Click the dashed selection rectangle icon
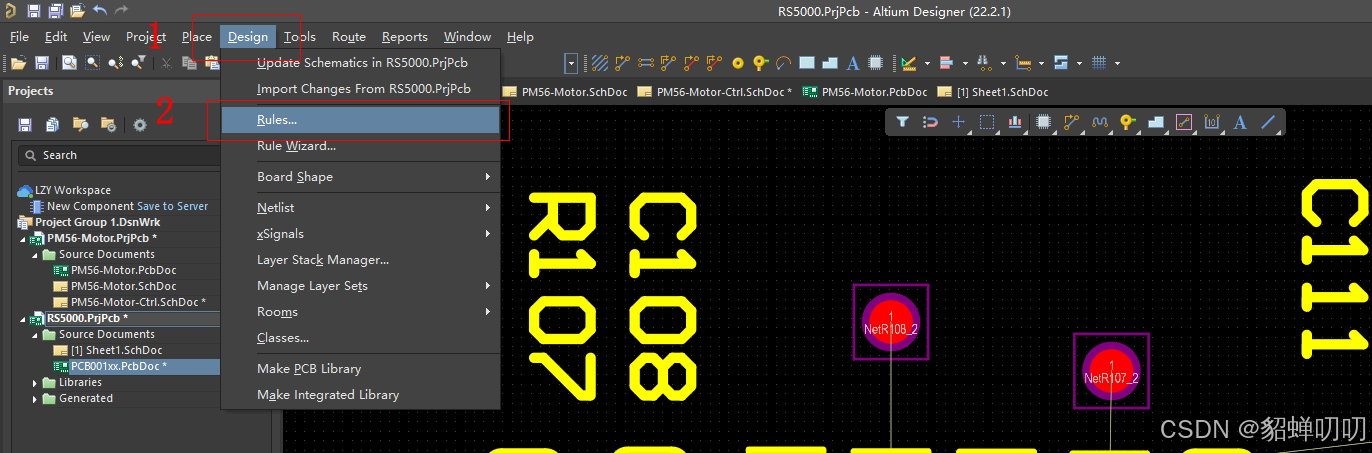Screen dimensions: 1372x453 point(987,122)
